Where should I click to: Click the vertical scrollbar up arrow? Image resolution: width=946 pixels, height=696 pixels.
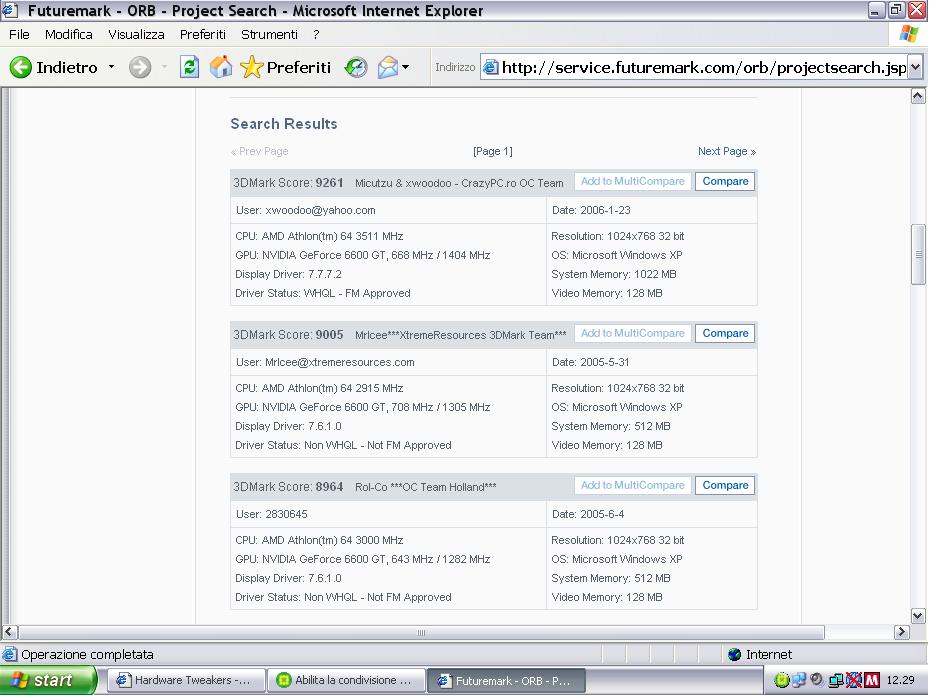point(918,96)
